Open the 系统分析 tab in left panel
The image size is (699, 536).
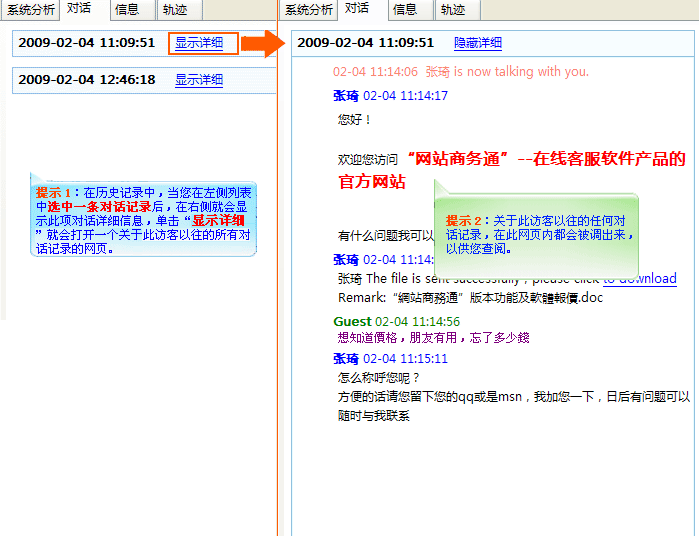pos(29,10)
